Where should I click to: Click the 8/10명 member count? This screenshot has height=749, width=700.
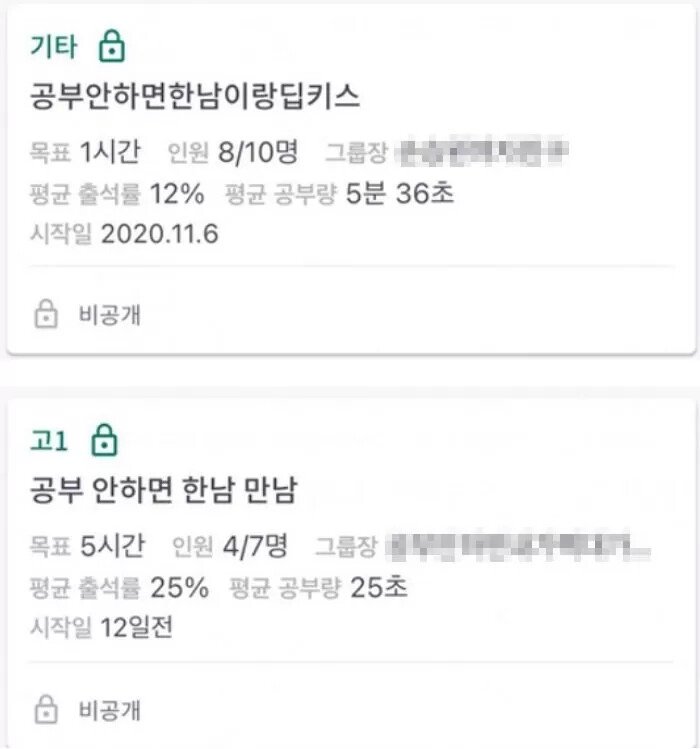click(258, 153)
